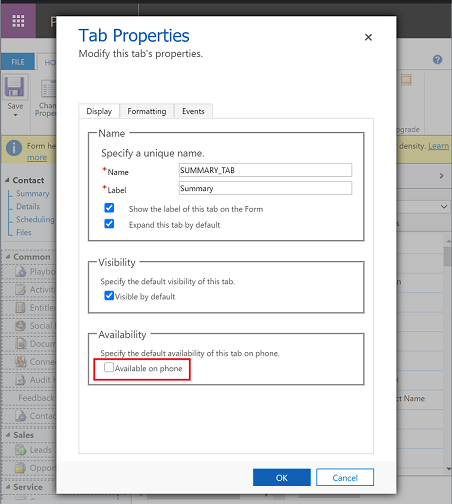The image size is (452, 504).
Task: Click the Audit History icon
Action: 21,379
